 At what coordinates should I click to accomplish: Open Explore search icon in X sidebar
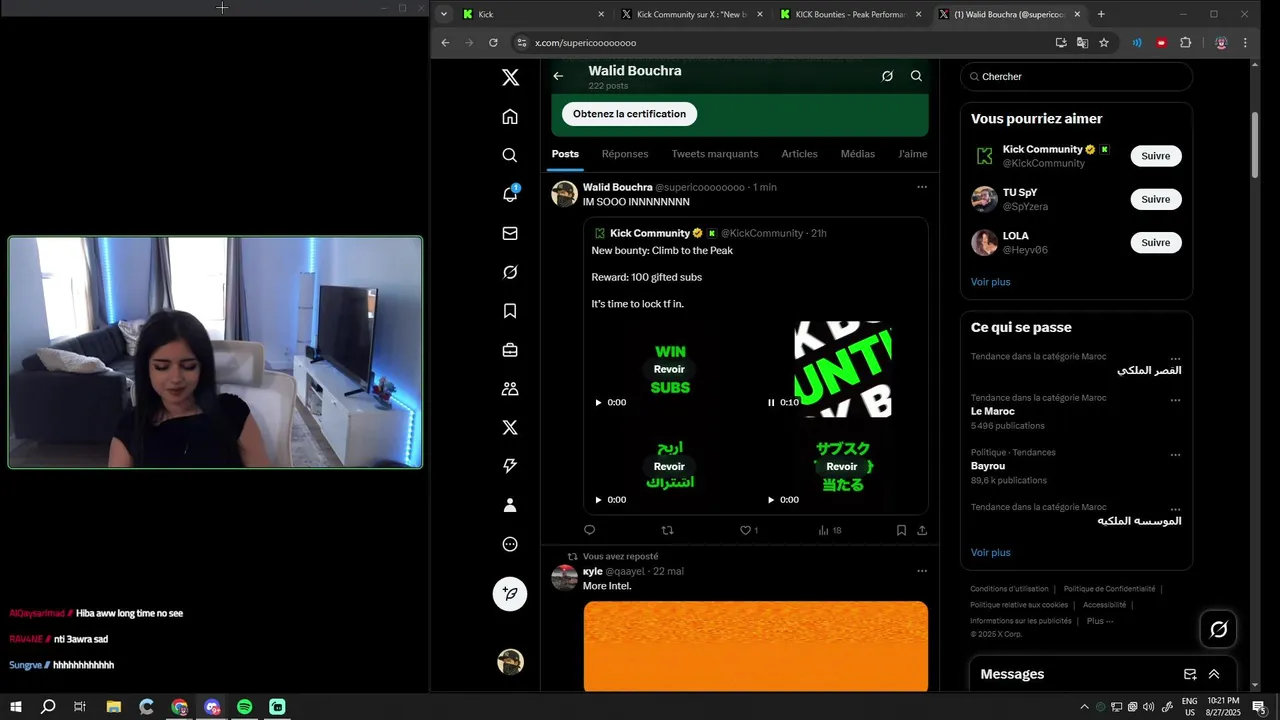(x=510, y=155)
